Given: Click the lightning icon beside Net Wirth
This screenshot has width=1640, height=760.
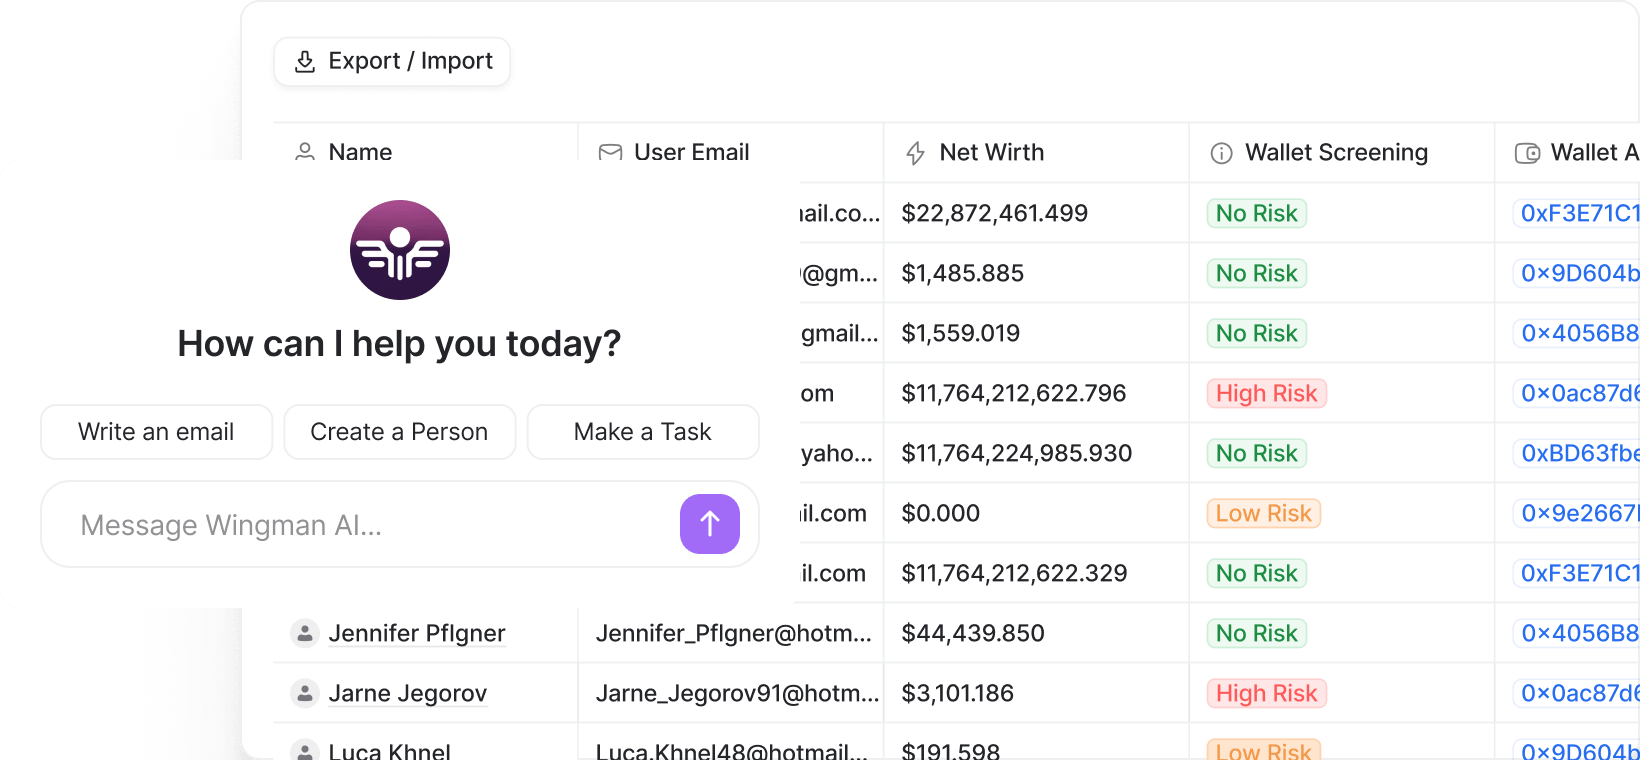Looking at the screenshot, I should [915, 153].
